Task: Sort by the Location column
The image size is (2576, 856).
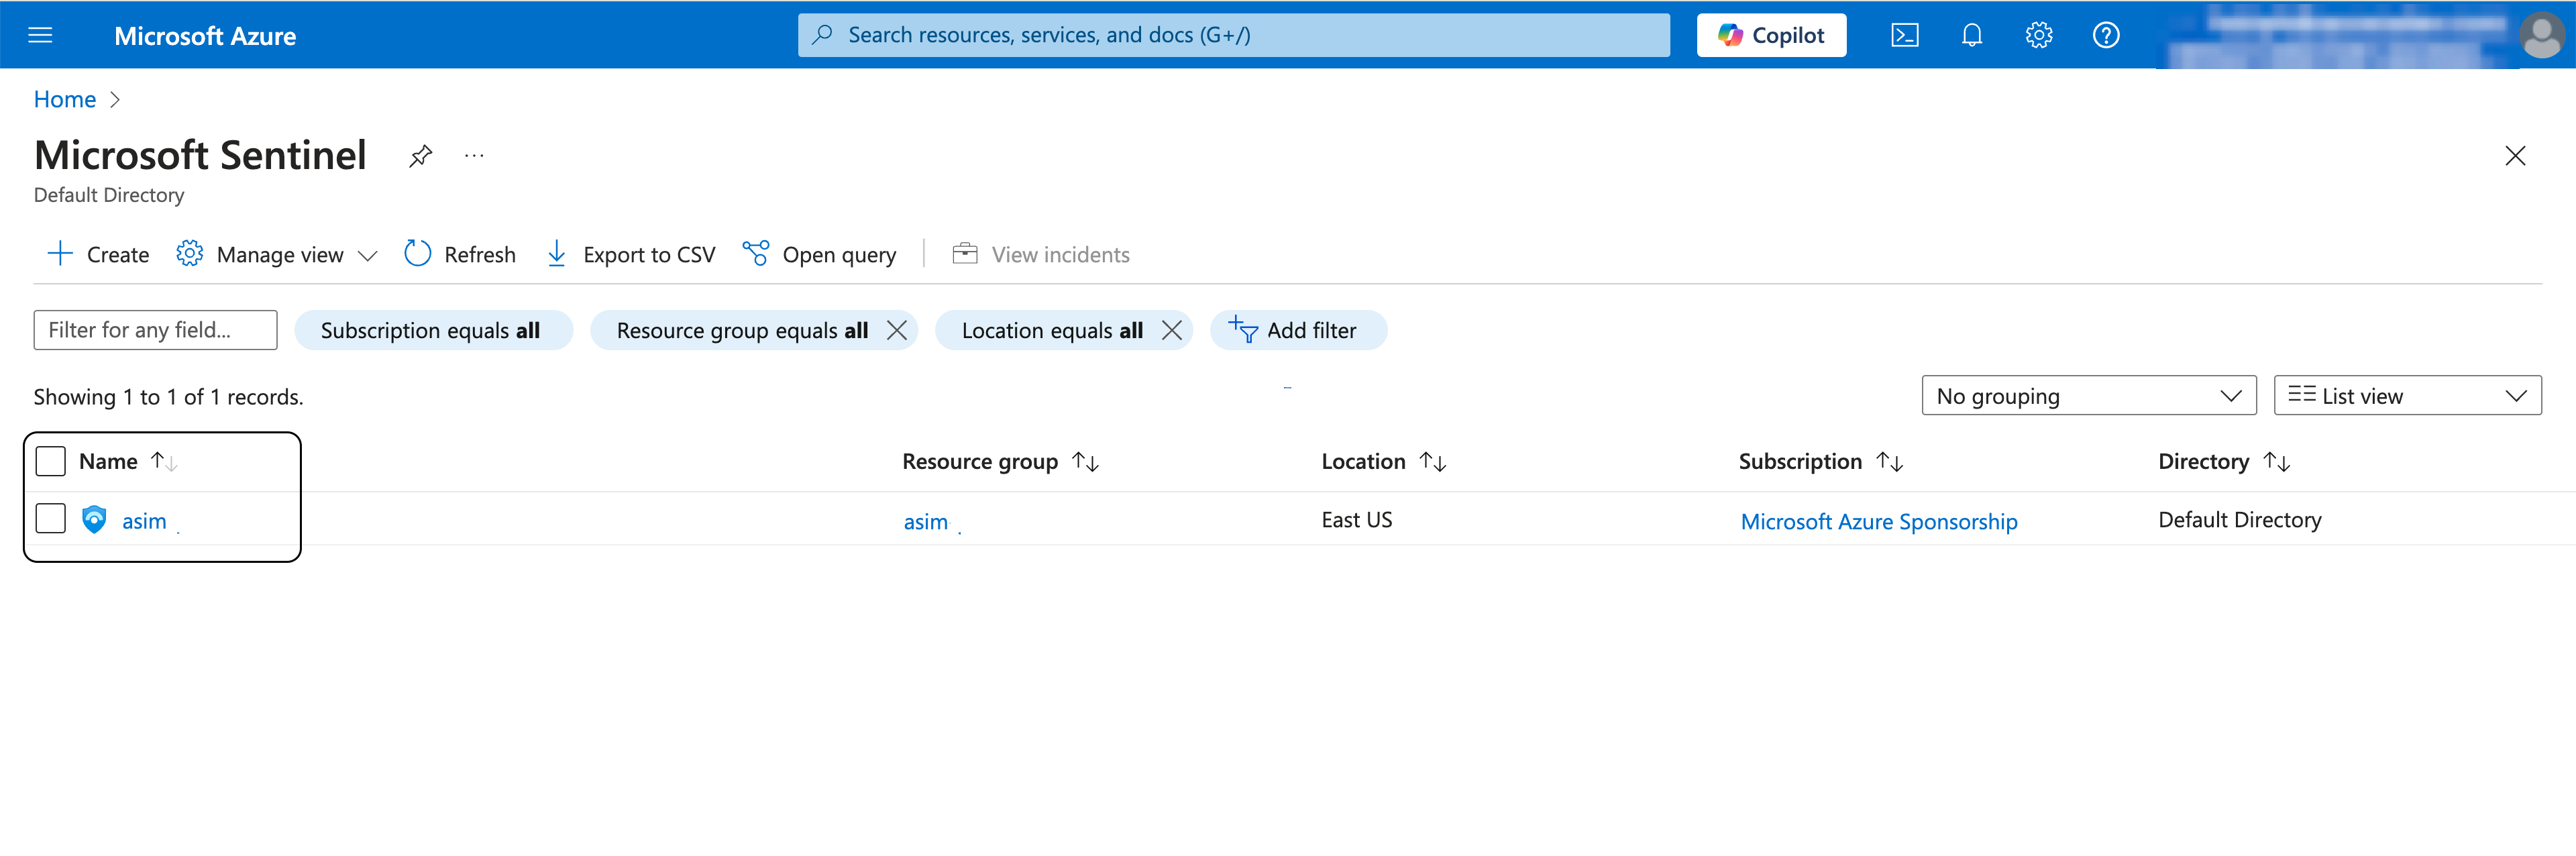Action: [1384, 461]
